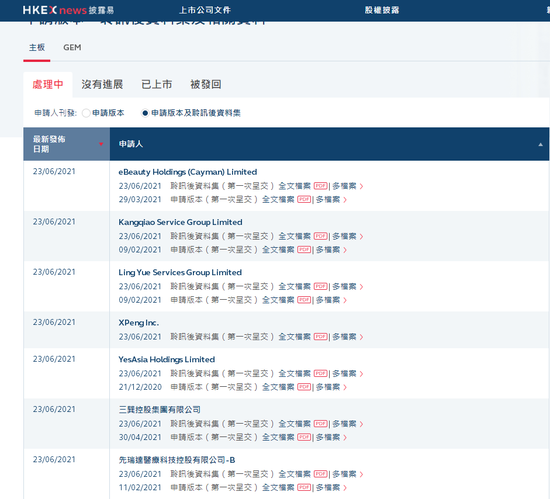Click 先瑞達醫療科技控股有限公司-B applicant name
550x499 pixels.
point(177,460)
